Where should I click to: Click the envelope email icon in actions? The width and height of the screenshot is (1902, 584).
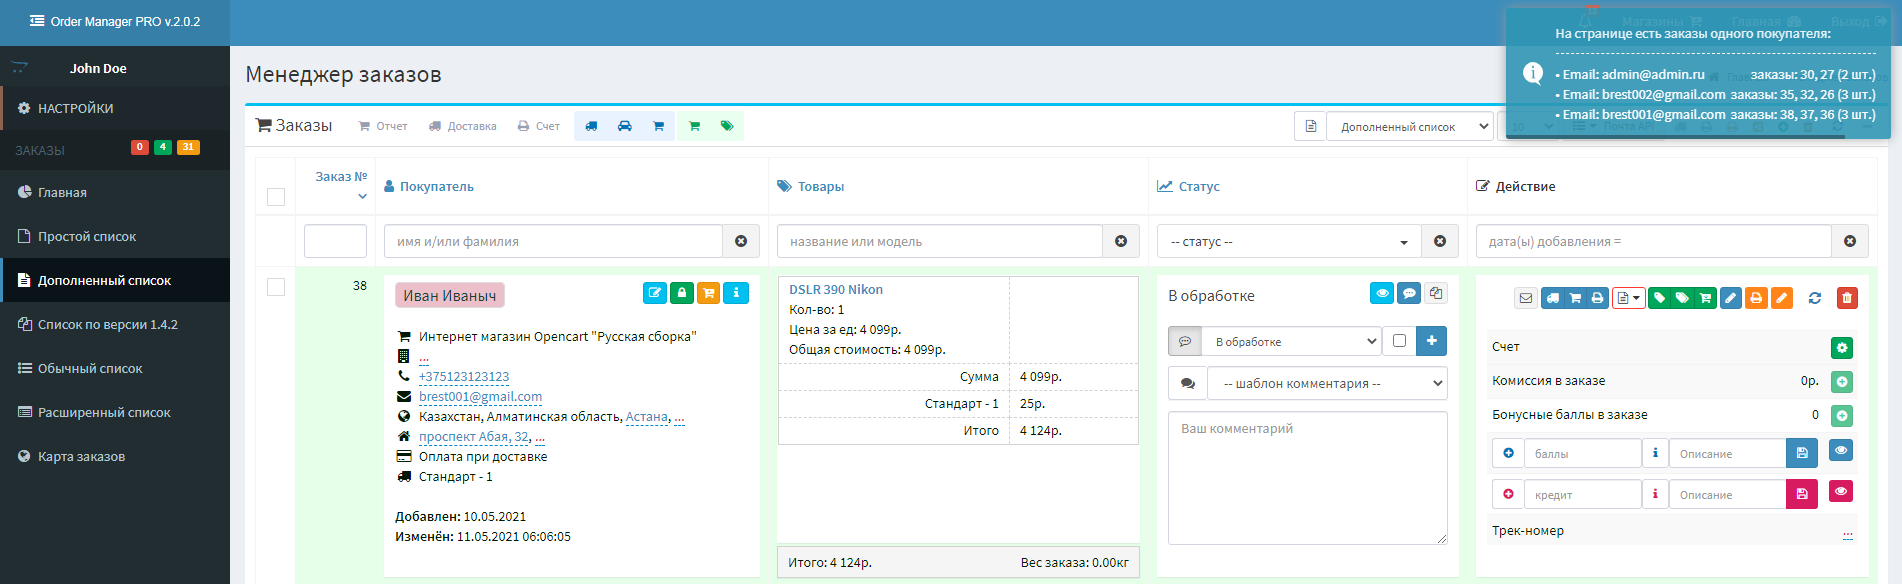click(x=1525, y=298)
